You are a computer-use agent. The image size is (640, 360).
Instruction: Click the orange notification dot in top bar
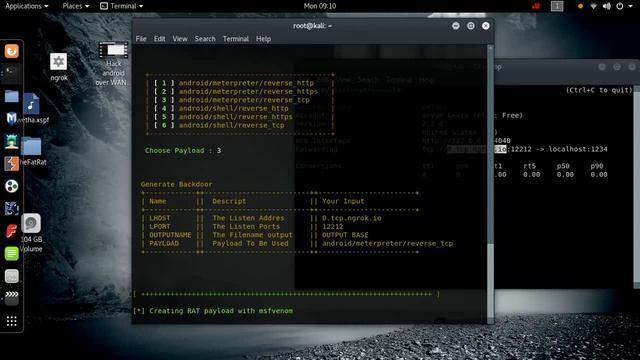coord(580,6)
